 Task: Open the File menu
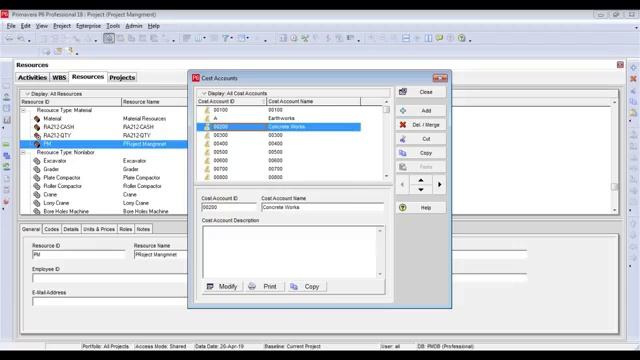(x=11, y=26)
